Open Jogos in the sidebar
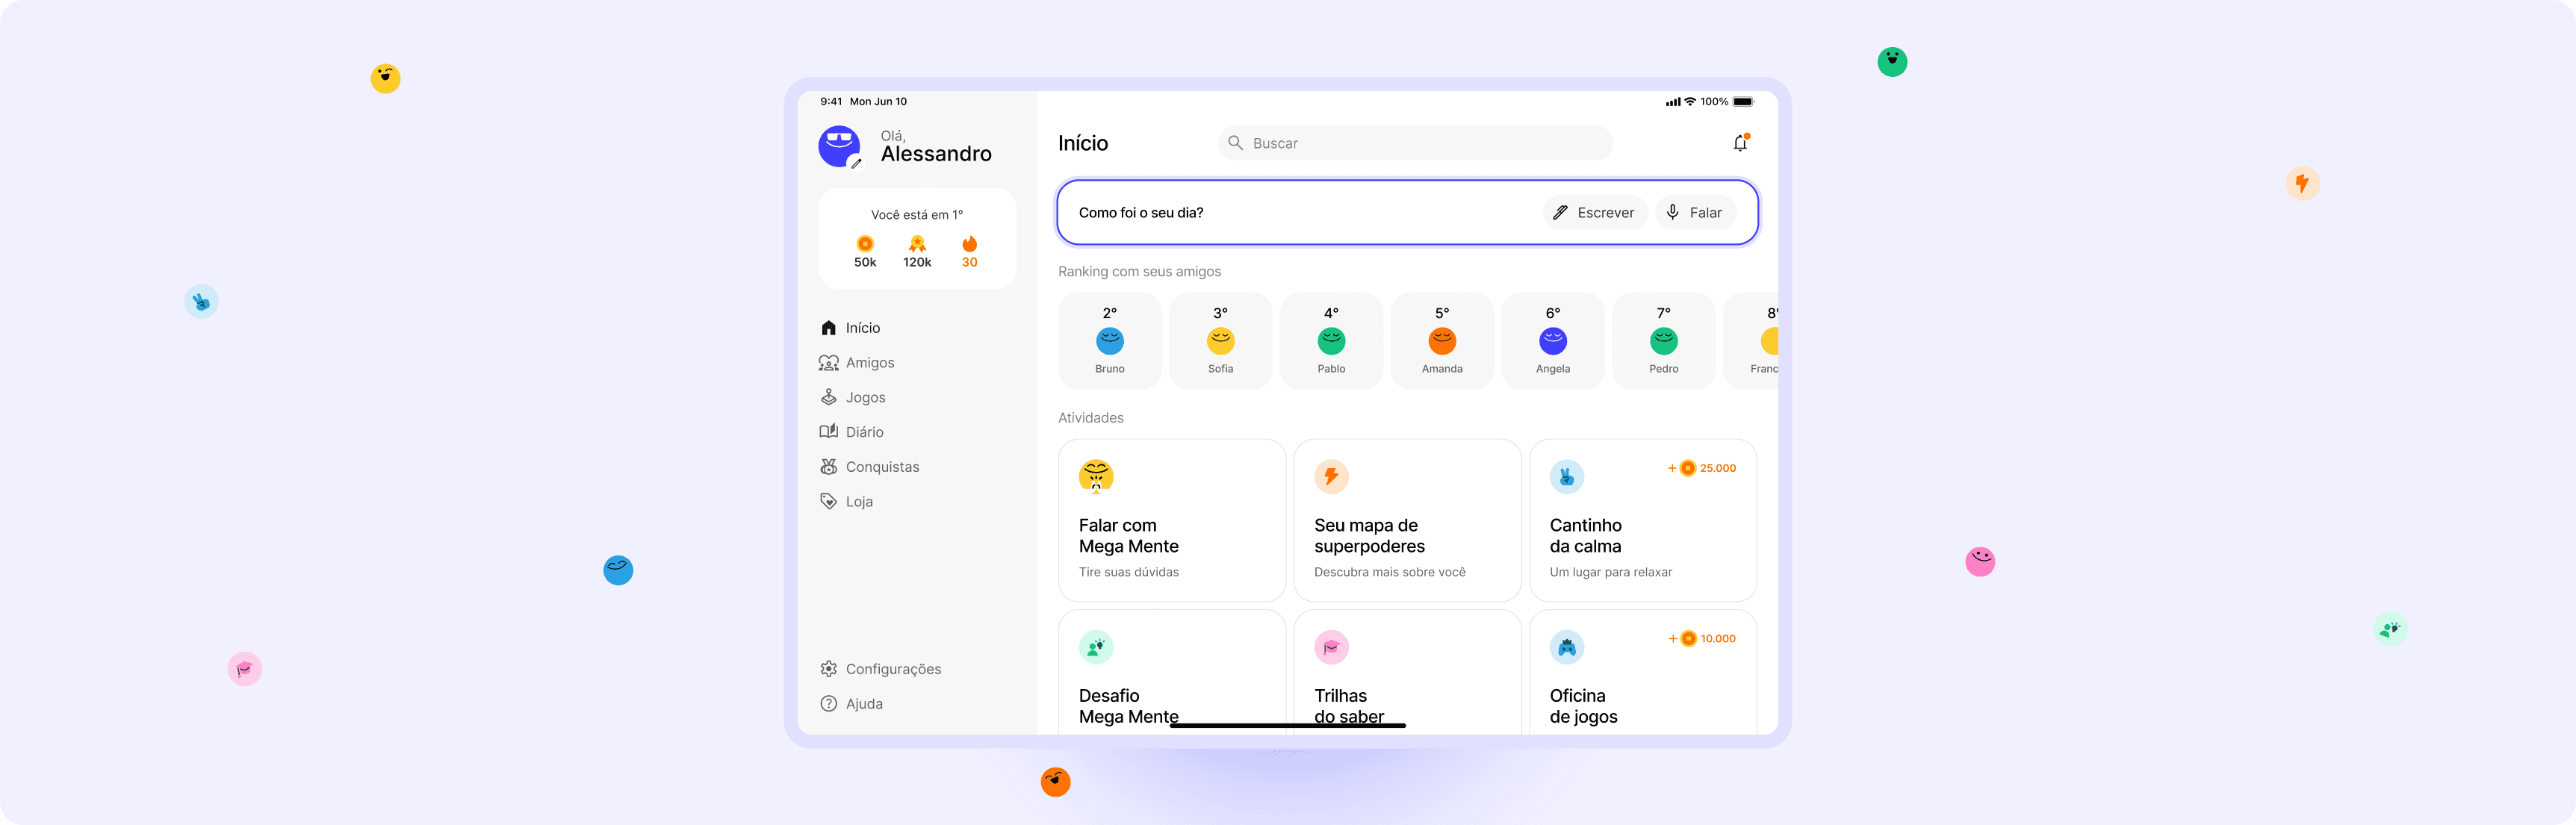 pos(864,397)
